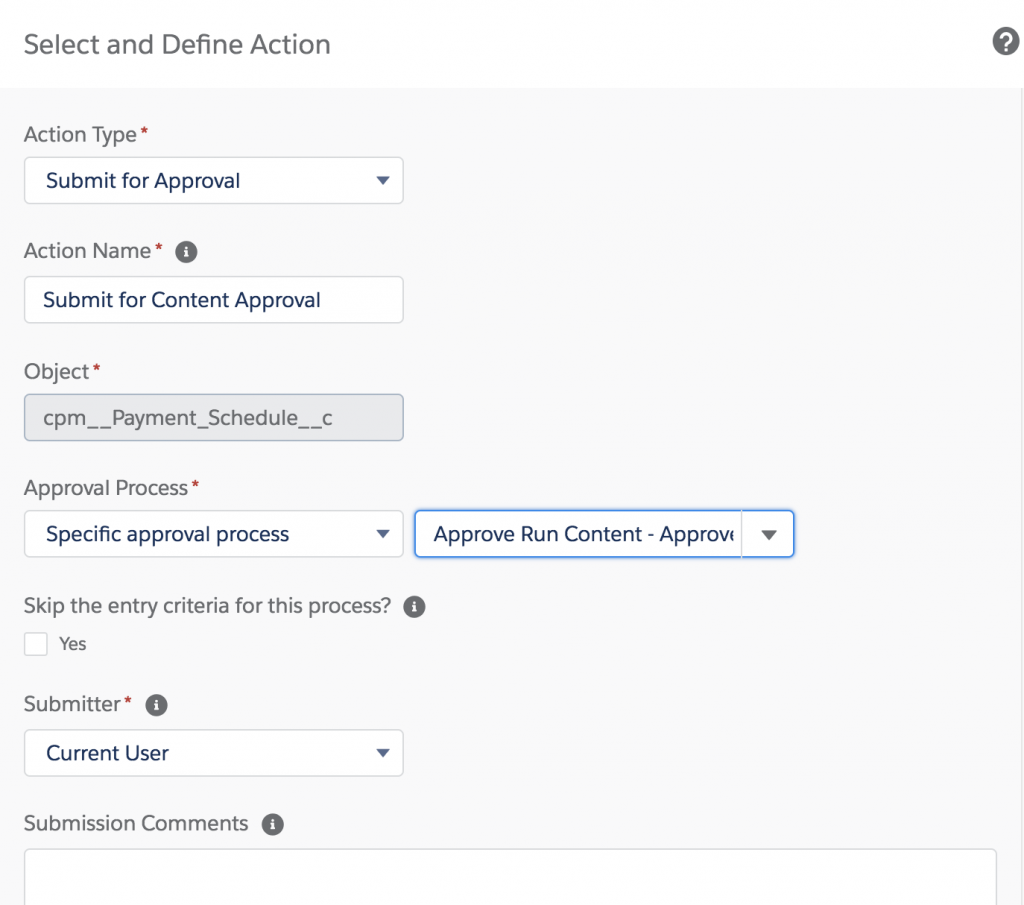Click Current User text in Submitter selector

(x=107, y=753)
